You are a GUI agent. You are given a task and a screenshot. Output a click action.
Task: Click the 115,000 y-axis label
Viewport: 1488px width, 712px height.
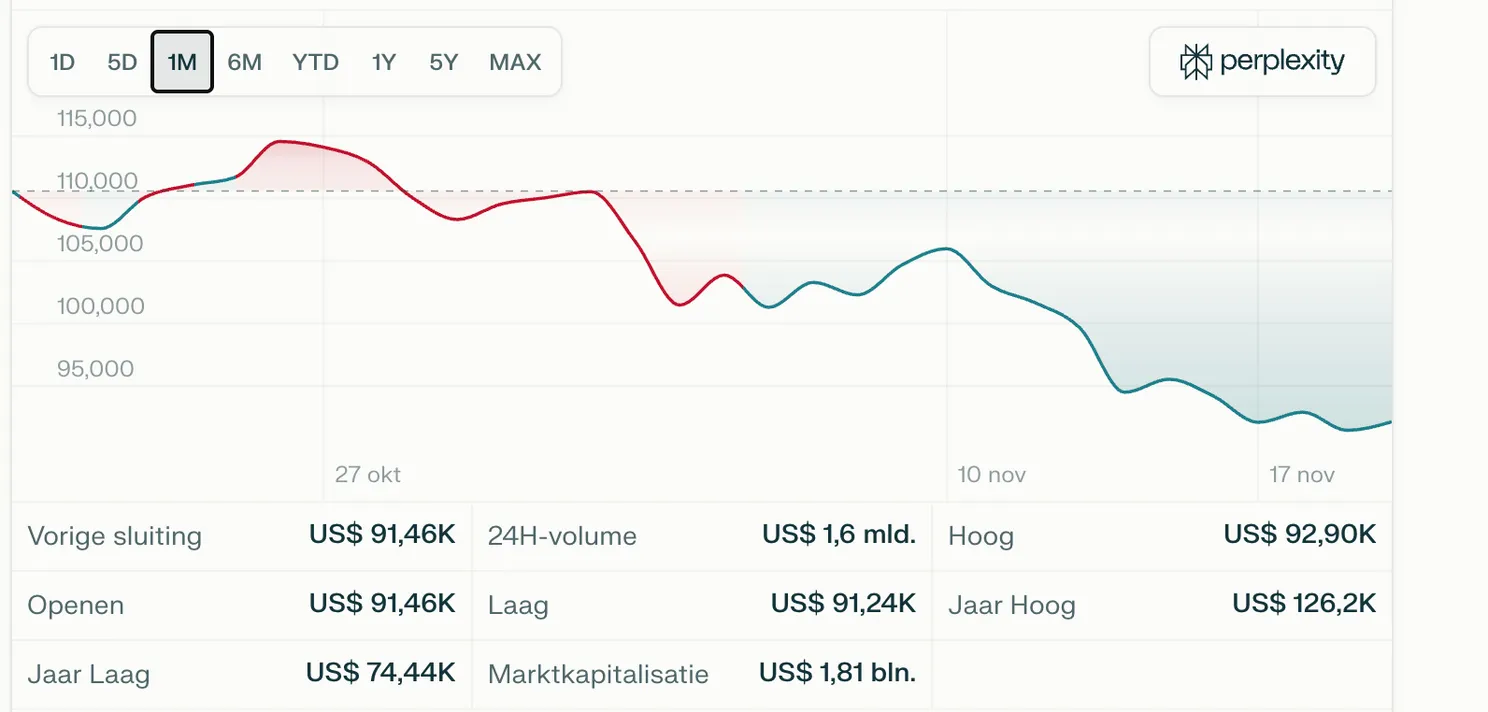click(97, 119)
